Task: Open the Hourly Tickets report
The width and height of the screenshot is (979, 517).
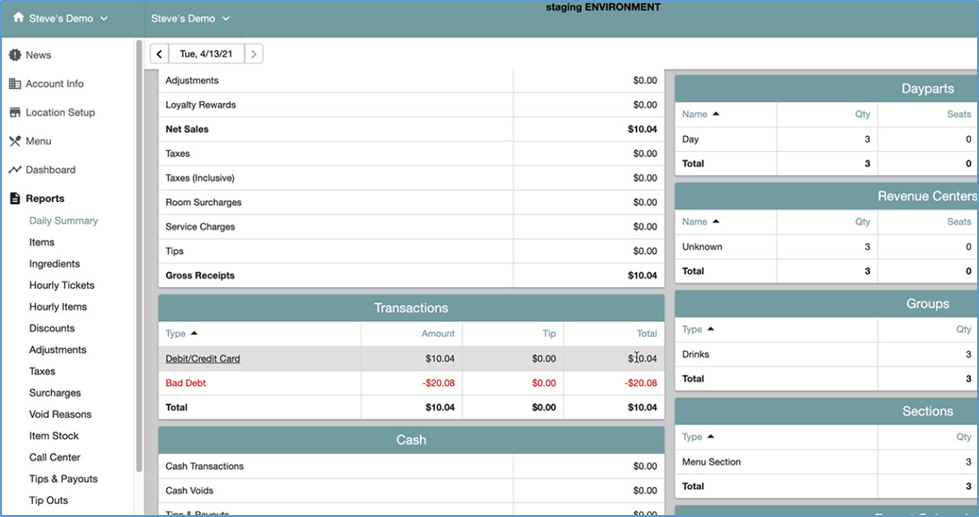Action: [64, 286]
